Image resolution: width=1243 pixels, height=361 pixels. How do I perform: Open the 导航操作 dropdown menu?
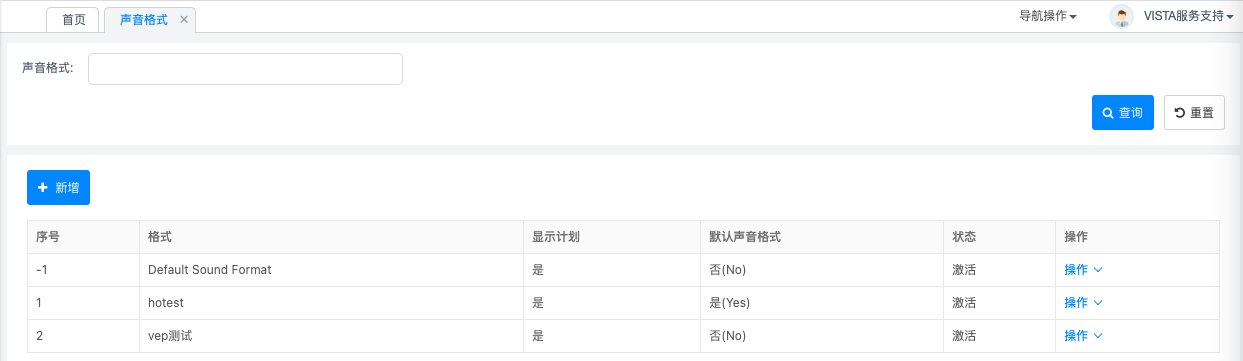tap(1048, 16)
